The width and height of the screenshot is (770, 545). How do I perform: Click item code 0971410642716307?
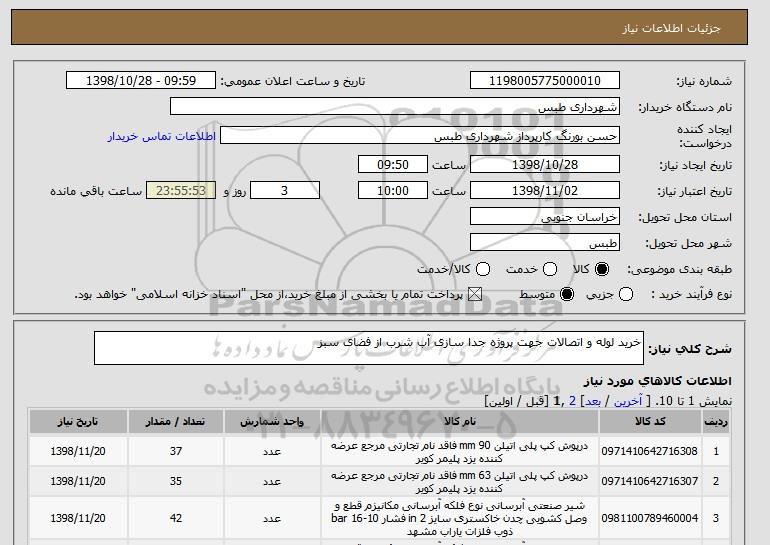[x=650, y=481]
